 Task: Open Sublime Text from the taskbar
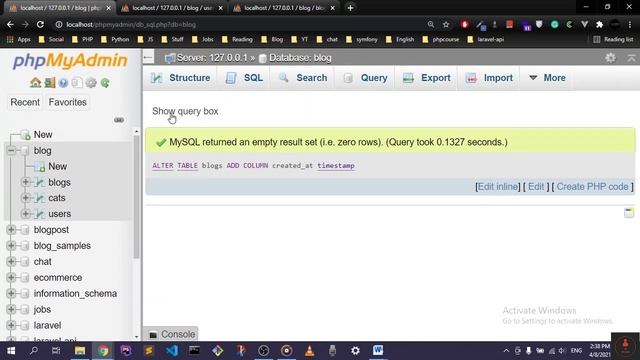click(149, 350)
